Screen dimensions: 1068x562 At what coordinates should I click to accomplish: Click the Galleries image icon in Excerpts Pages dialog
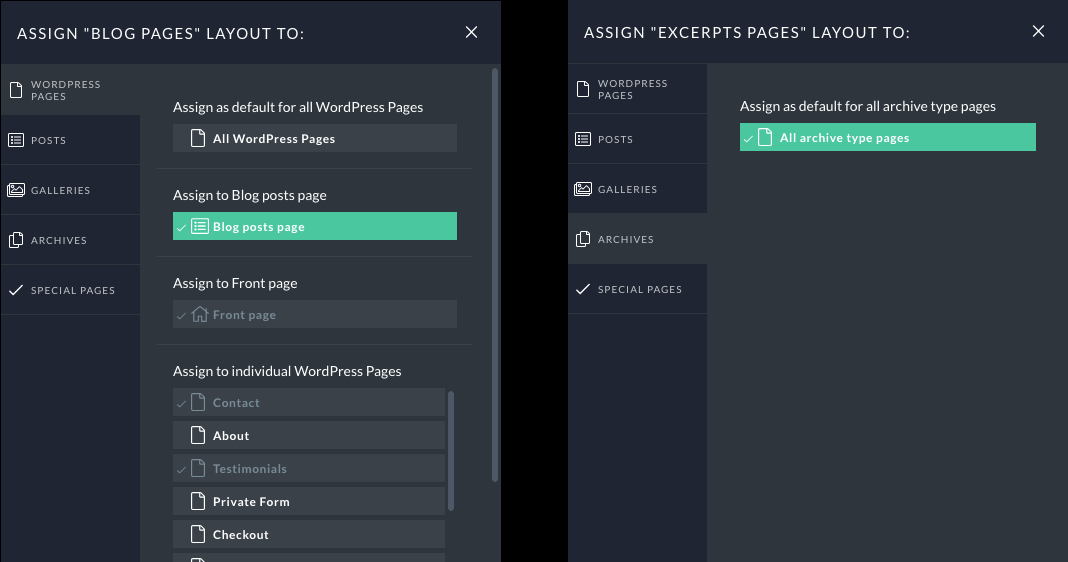tap(583, 189)
